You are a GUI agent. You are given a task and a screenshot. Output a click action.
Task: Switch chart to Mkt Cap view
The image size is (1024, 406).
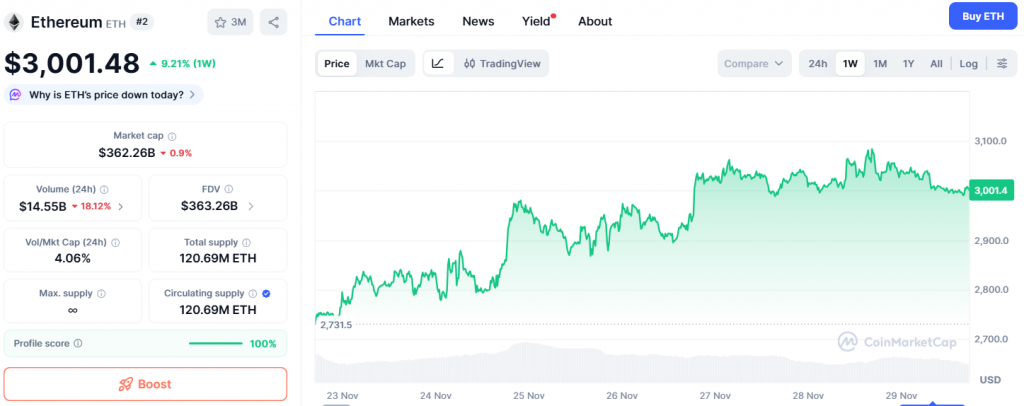(385, 63)
